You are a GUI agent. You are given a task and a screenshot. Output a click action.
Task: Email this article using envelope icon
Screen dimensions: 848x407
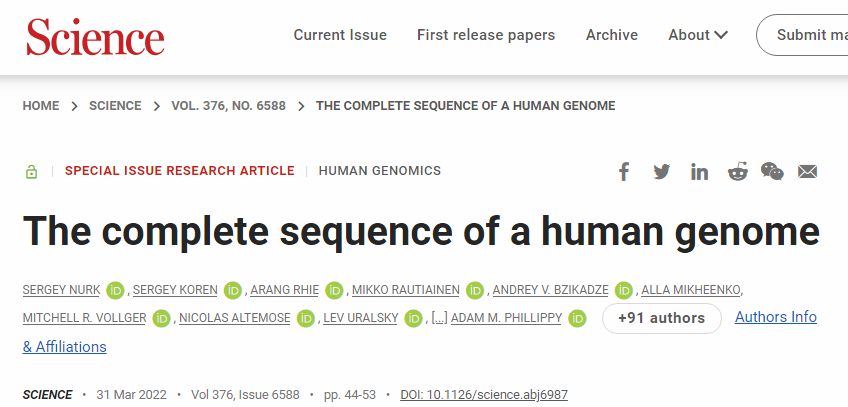click(x=808, y=171)
